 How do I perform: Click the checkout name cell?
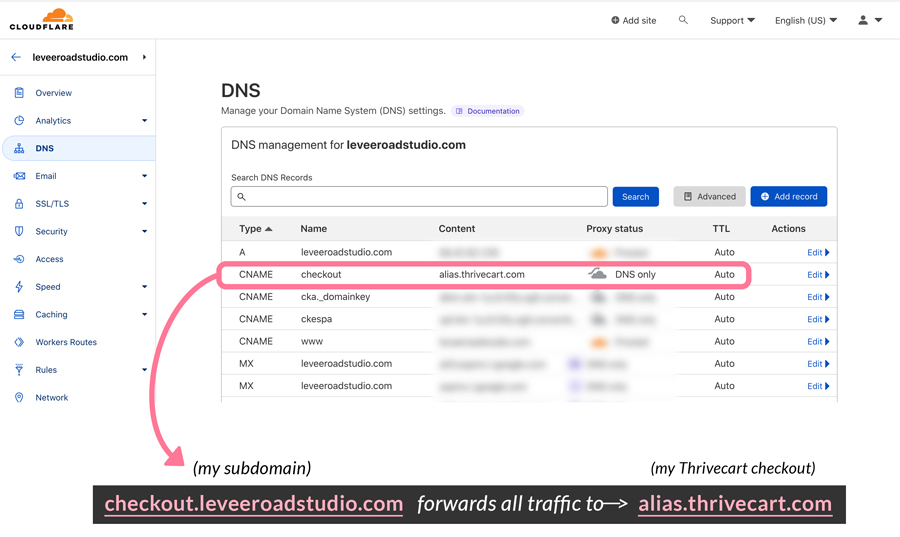(x=321, y=274)
